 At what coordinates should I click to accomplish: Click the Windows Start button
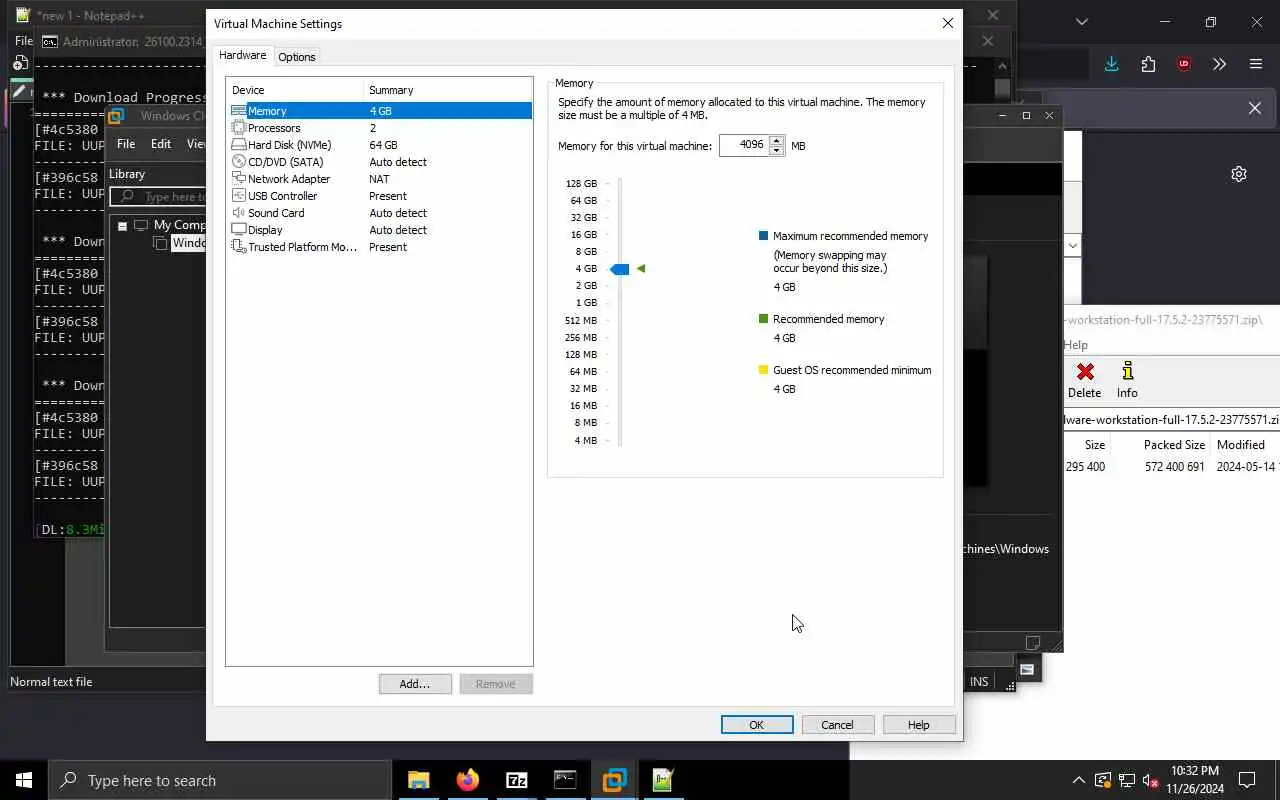coord(24,780)
